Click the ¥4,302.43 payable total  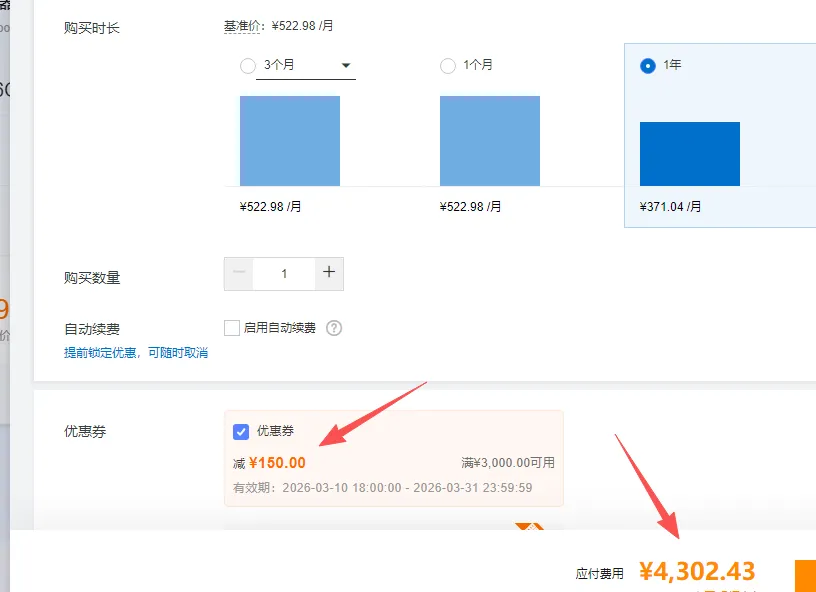click(x=697, y=571)
